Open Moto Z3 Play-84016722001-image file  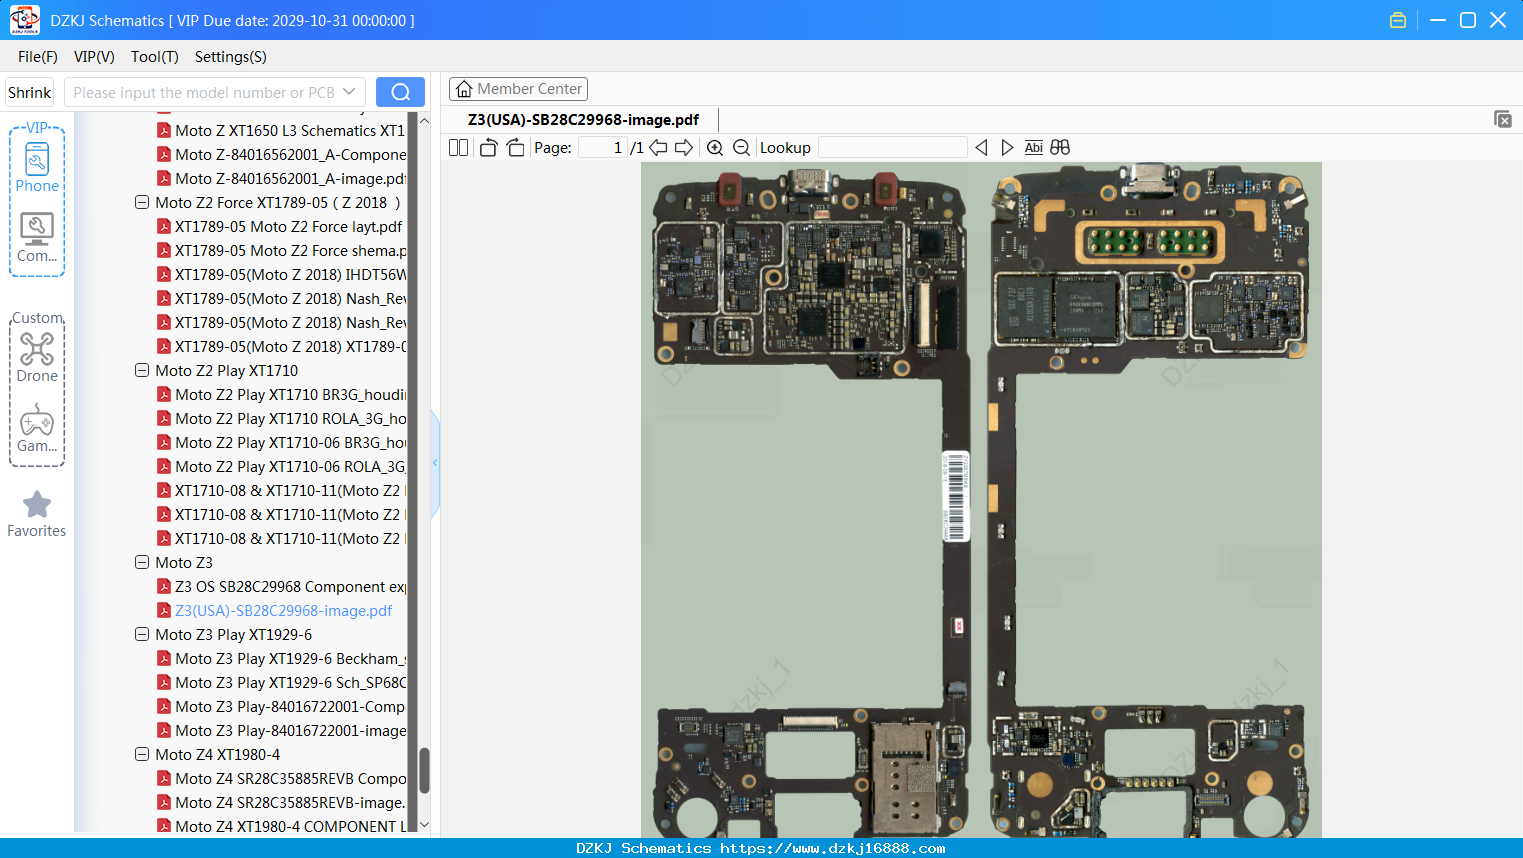click(290, 731)
